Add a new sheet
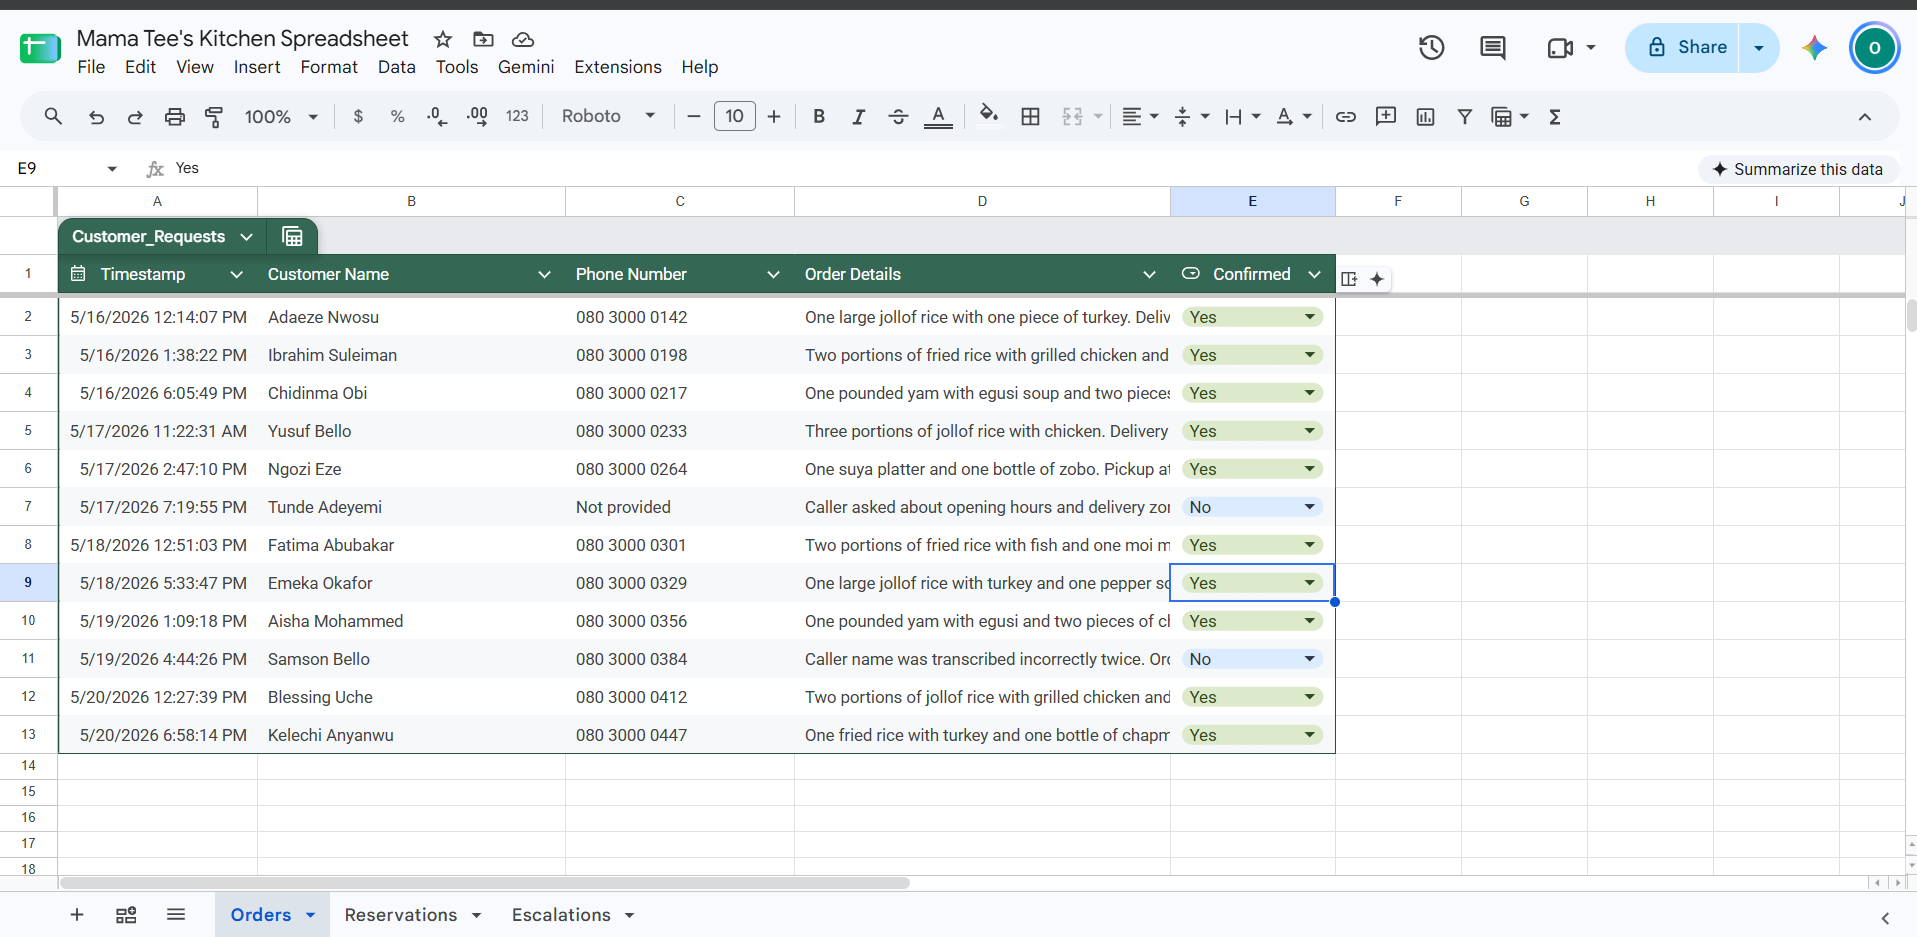This screenshot has width=1917, height=937. (77, 915)
